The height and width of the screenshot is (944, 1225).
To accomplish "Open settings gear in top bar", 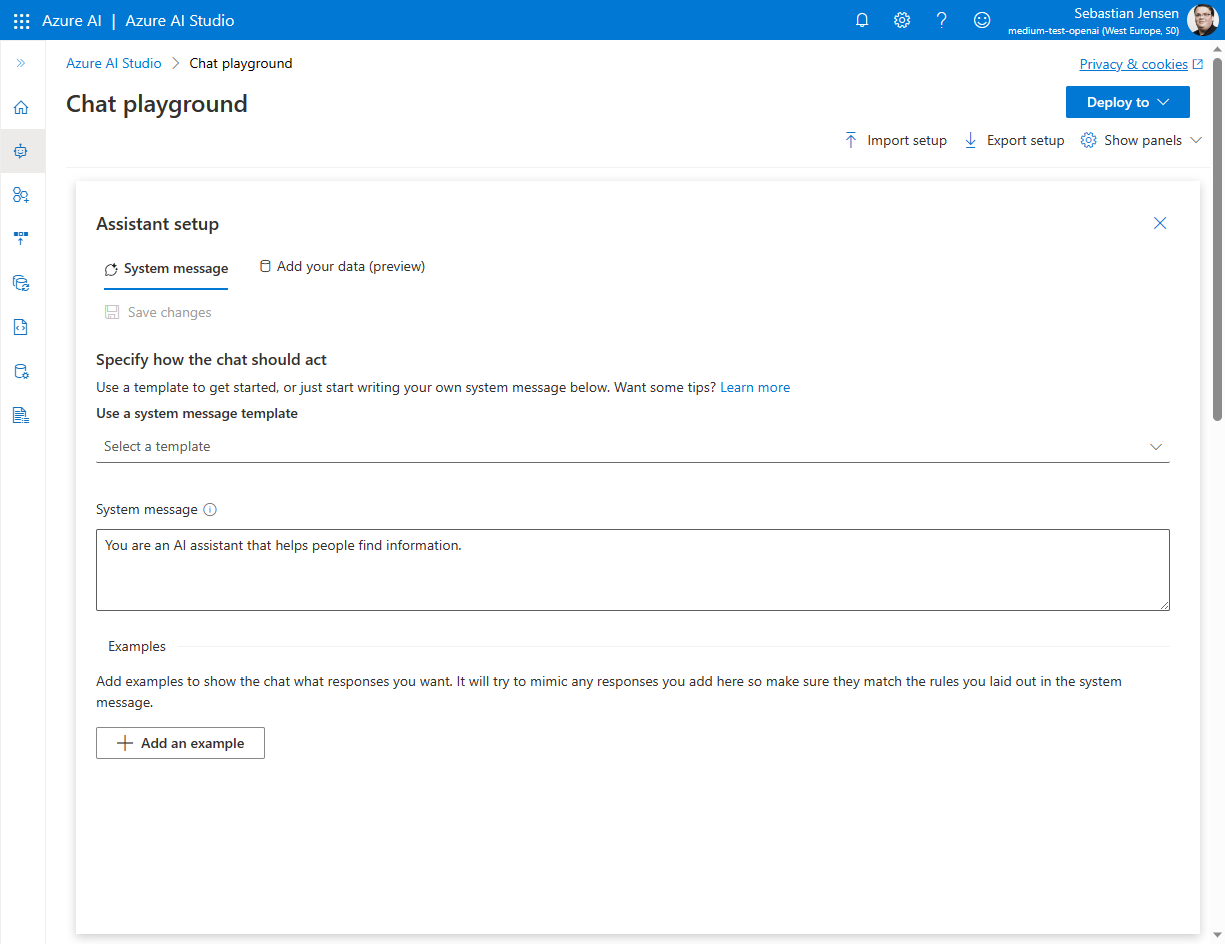I will coord(902,20).
